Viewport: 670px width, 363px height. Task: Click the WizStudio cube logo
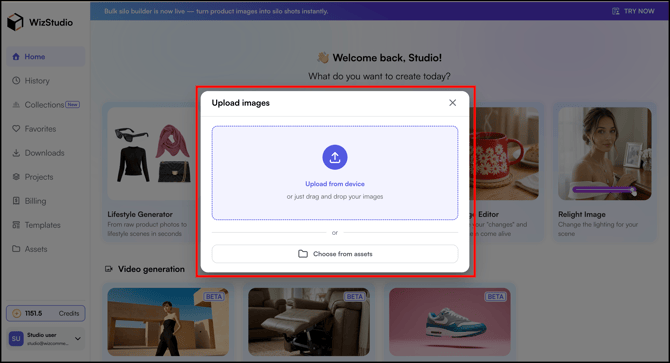[15, 22]
